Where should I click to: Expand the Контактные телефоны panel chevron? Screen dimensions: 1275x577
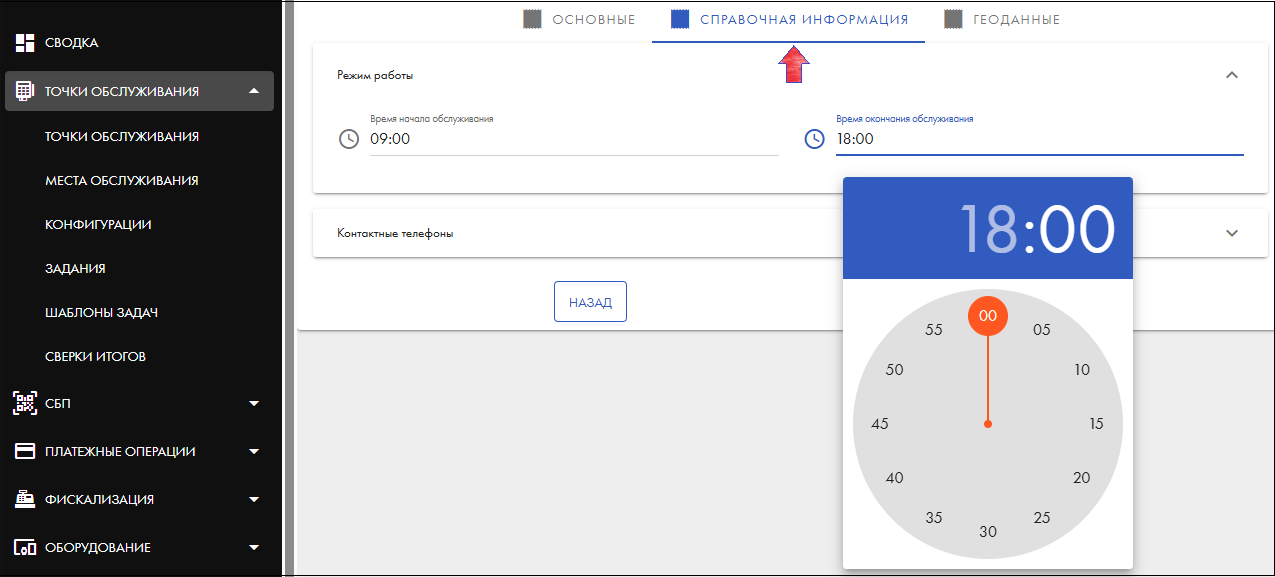pos(1232,233)
